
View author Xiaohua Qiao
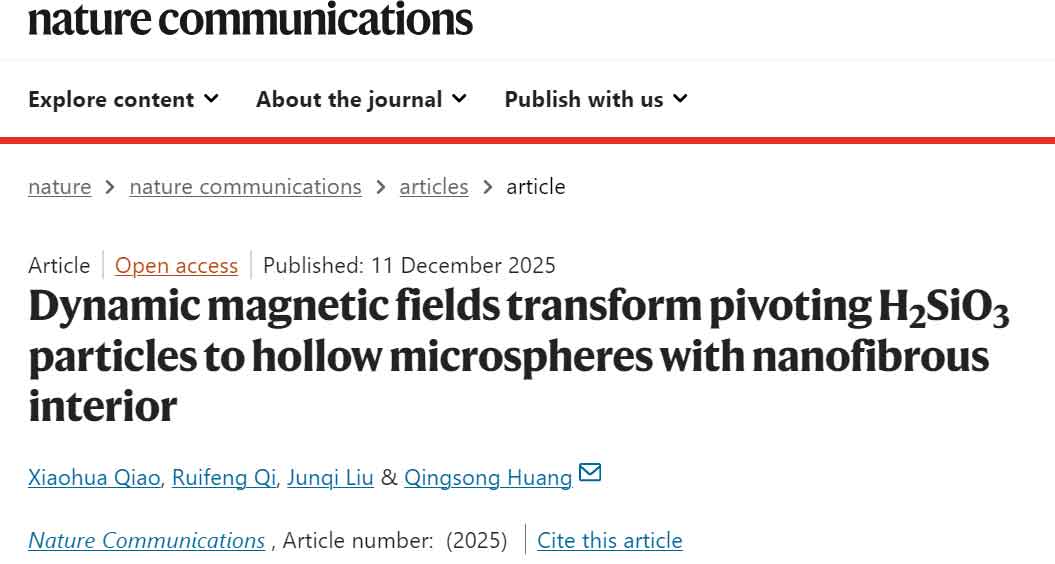(94, 478)
